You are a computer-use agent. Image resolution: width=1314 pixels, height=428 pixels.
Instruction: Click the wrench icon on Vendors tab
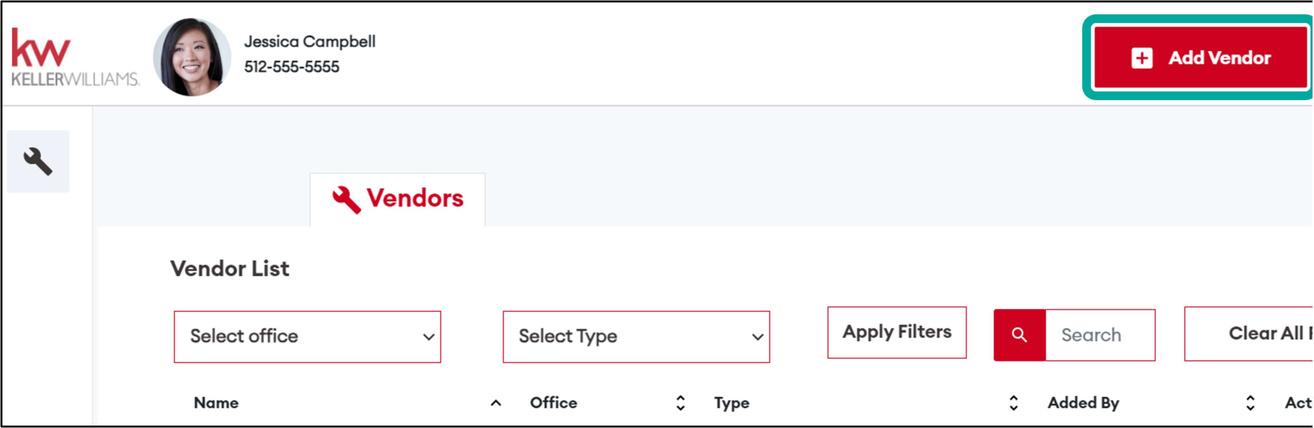[x=346, y=199]
